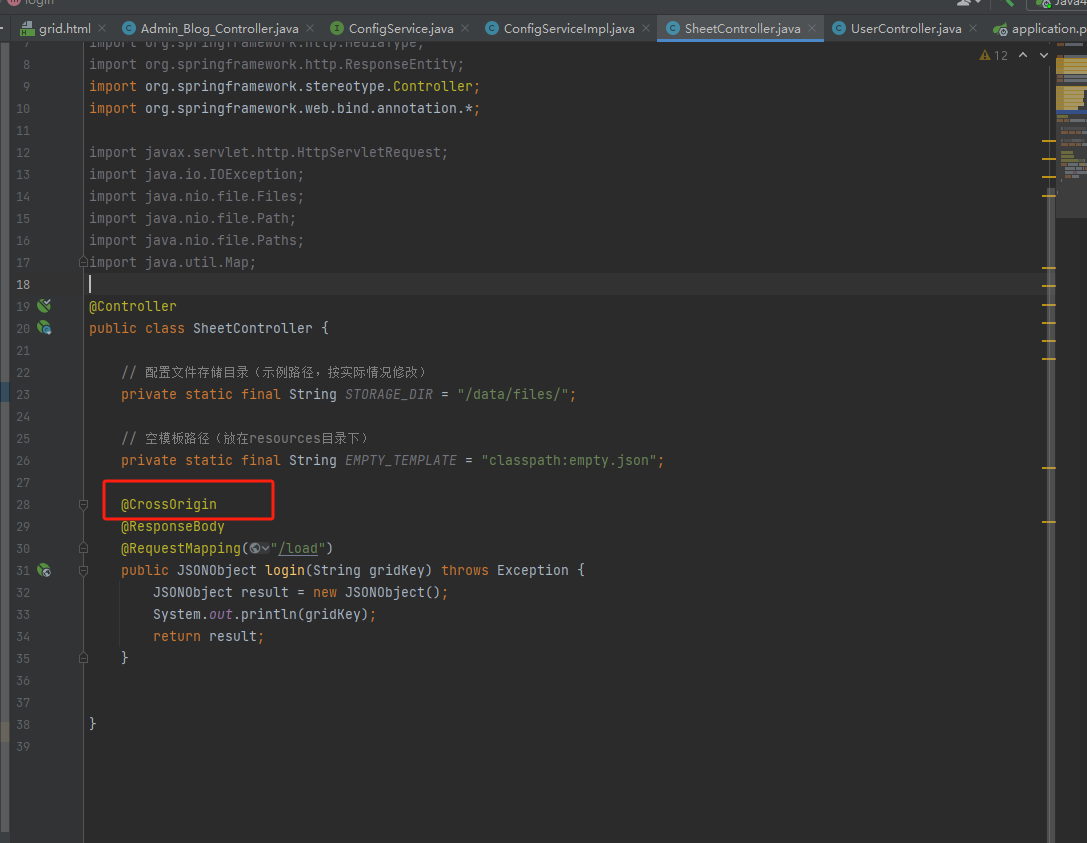
Task: Toggle fold marker at line 28
Action: (83, 505)
